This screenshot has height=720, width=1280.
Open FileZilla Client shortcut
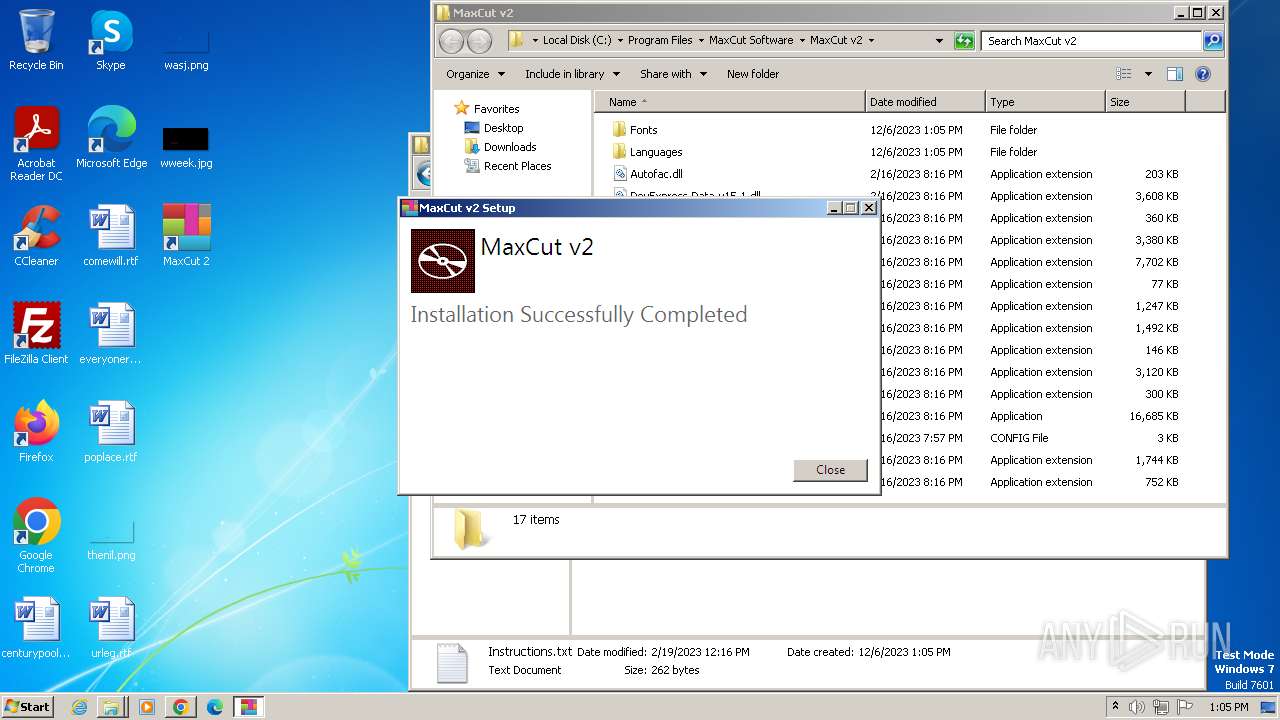[36, 334]
